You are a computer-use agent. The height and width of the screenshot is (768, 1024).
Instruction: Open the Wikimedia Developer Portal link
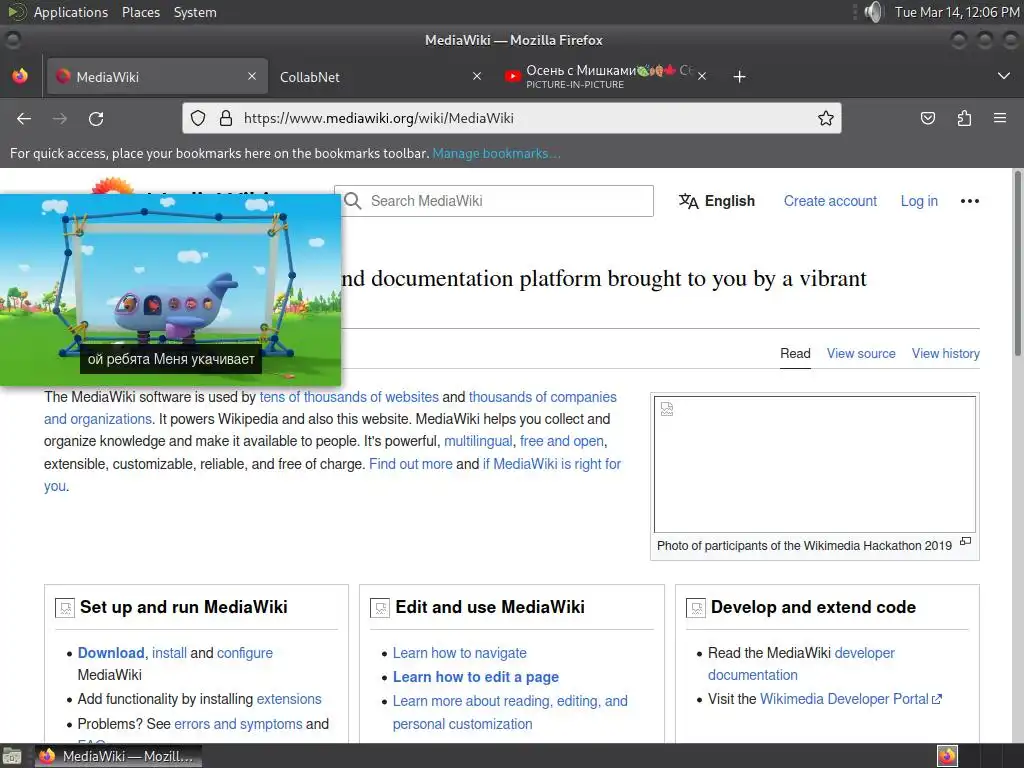pyautogui.click(x=850, y=699)
